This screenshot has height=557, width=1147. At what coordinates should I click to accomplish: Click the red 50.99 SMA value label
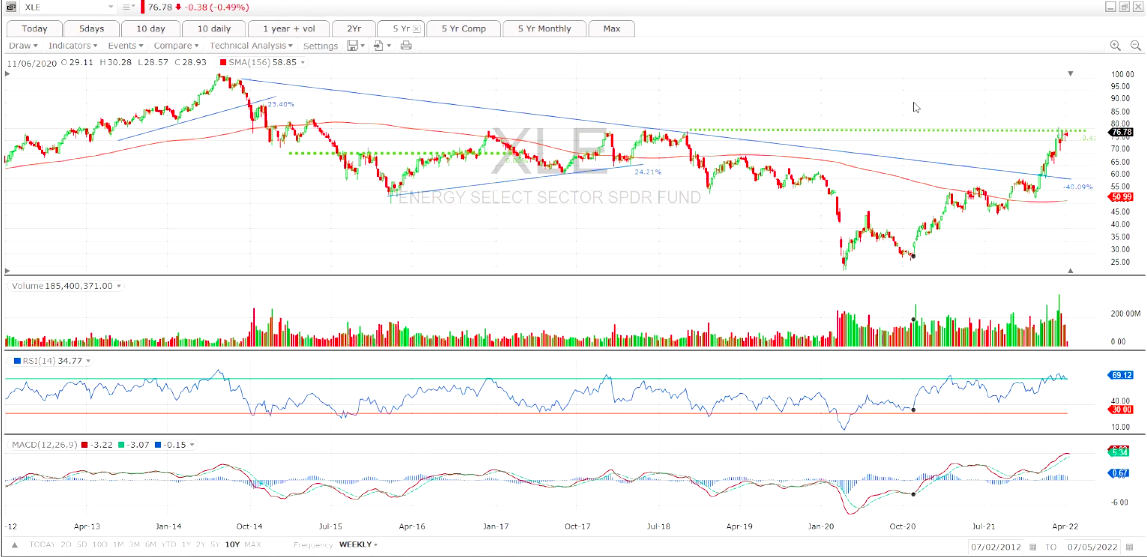1121,198
